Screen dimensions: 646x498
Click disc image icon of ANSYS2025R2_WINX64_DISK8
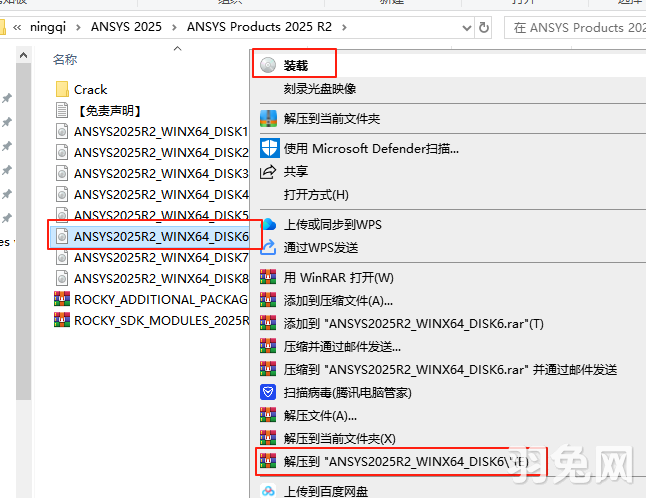62,278
